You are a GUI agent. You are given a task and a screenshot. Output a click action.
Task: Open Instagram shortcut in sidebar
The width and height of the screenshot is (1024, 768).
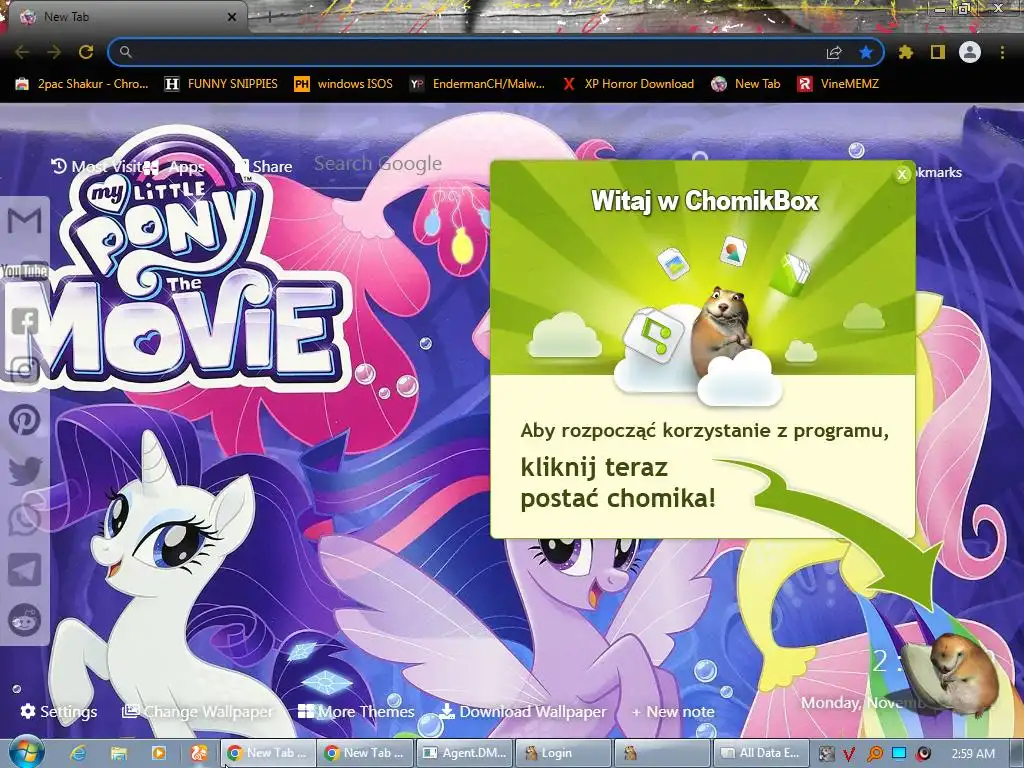25,370
